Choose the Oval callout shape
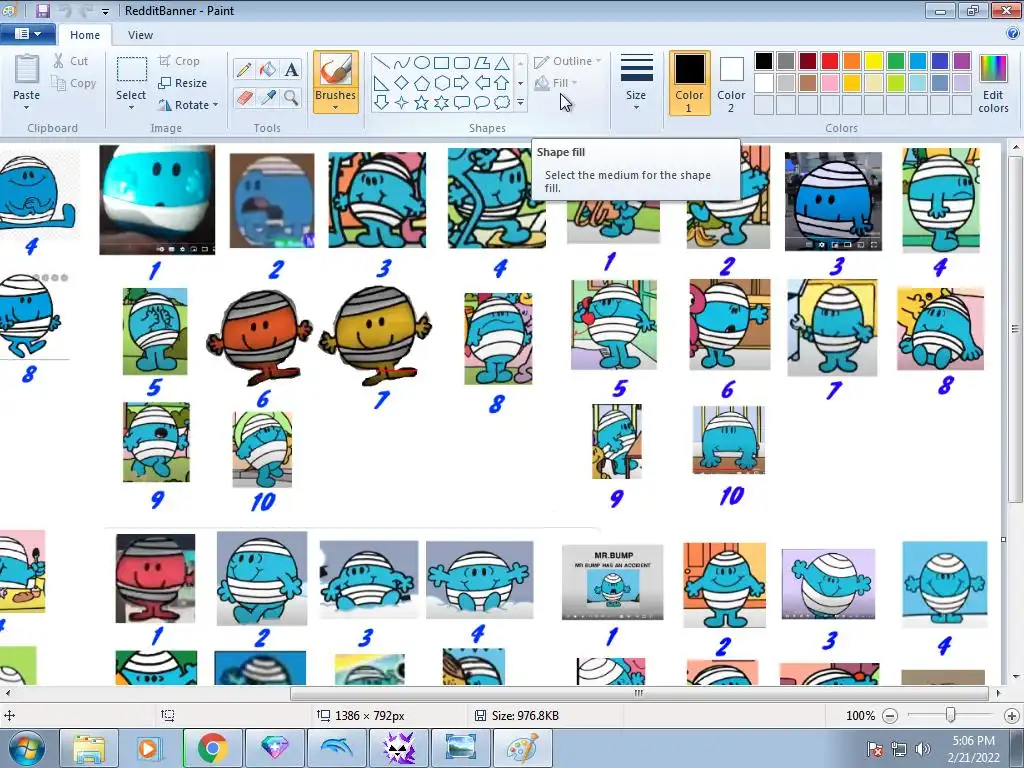The width and height of the screenshot is (1024, 768). 482,103
